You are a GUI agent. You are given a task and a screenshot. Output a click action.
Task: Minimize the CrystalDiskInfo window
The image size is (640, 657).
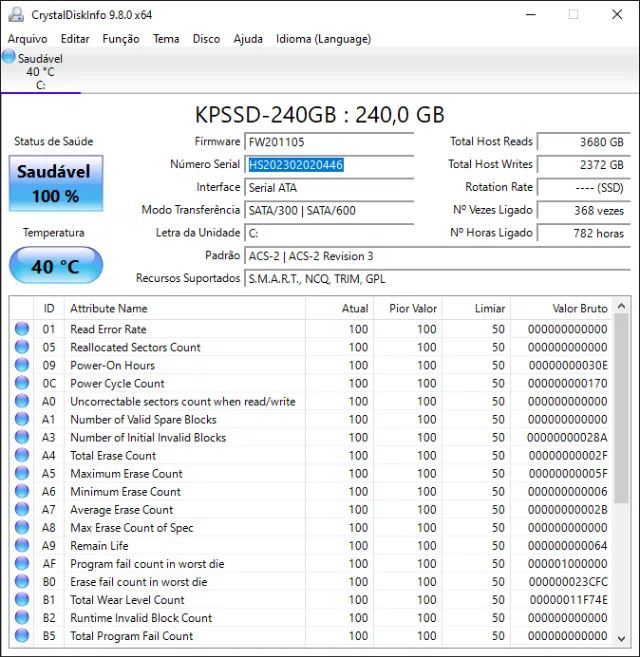[x=531, y=15]
